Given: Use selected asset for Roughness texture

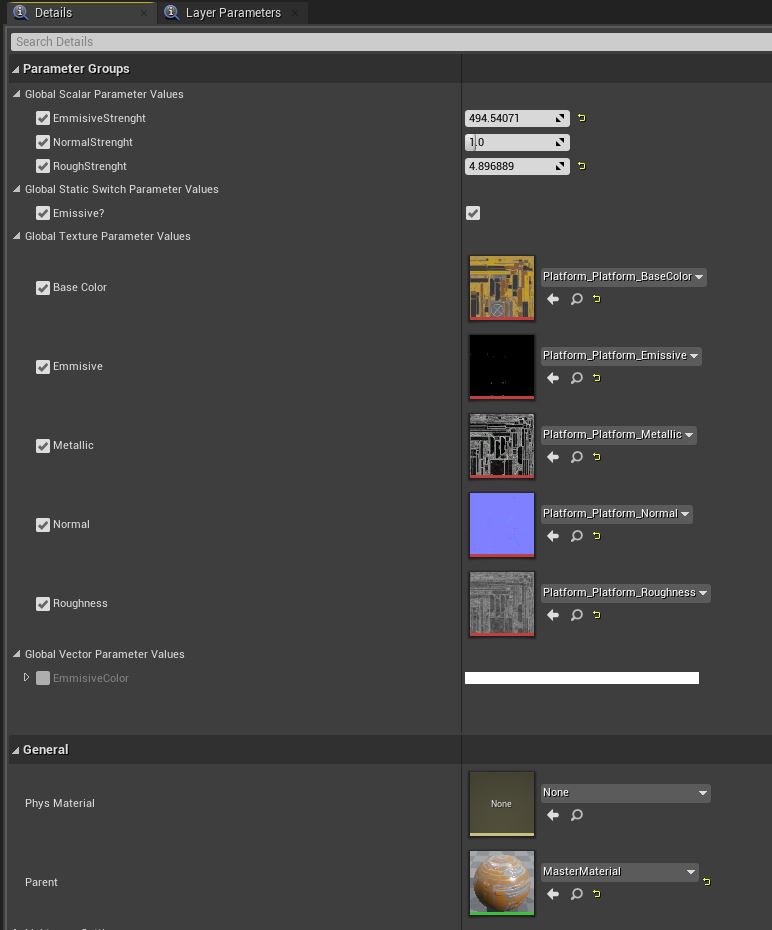Looking at the screenshot, I should click(553, 614).
